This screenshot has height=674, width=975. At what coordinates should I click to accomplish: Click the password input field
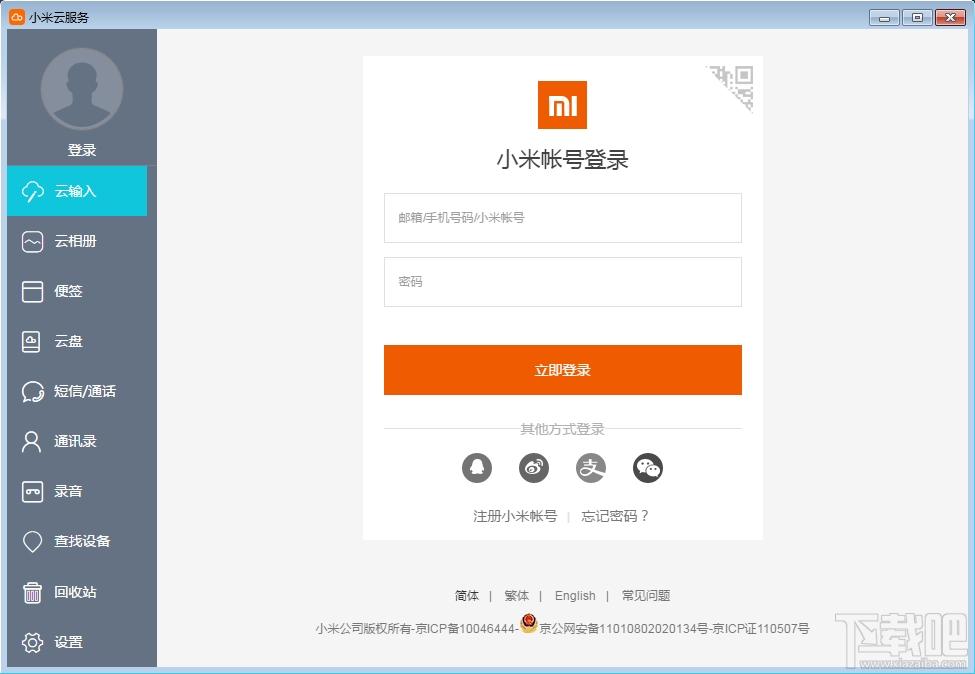(562, 282)
